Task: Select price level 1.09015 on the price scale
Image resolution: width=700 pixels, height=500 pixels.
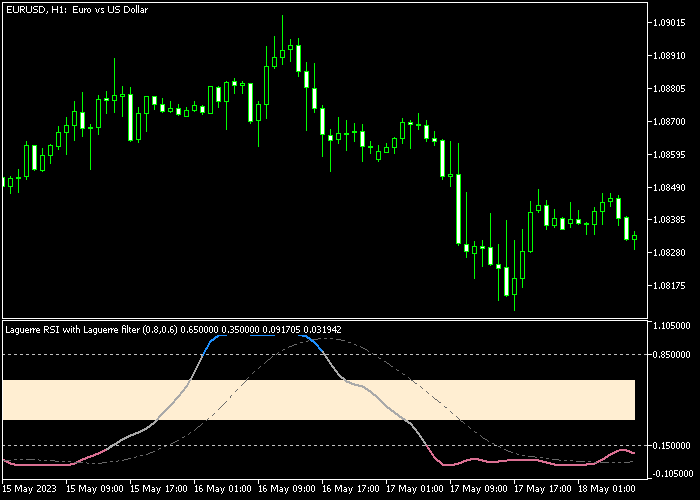Action: pos(669,23)
